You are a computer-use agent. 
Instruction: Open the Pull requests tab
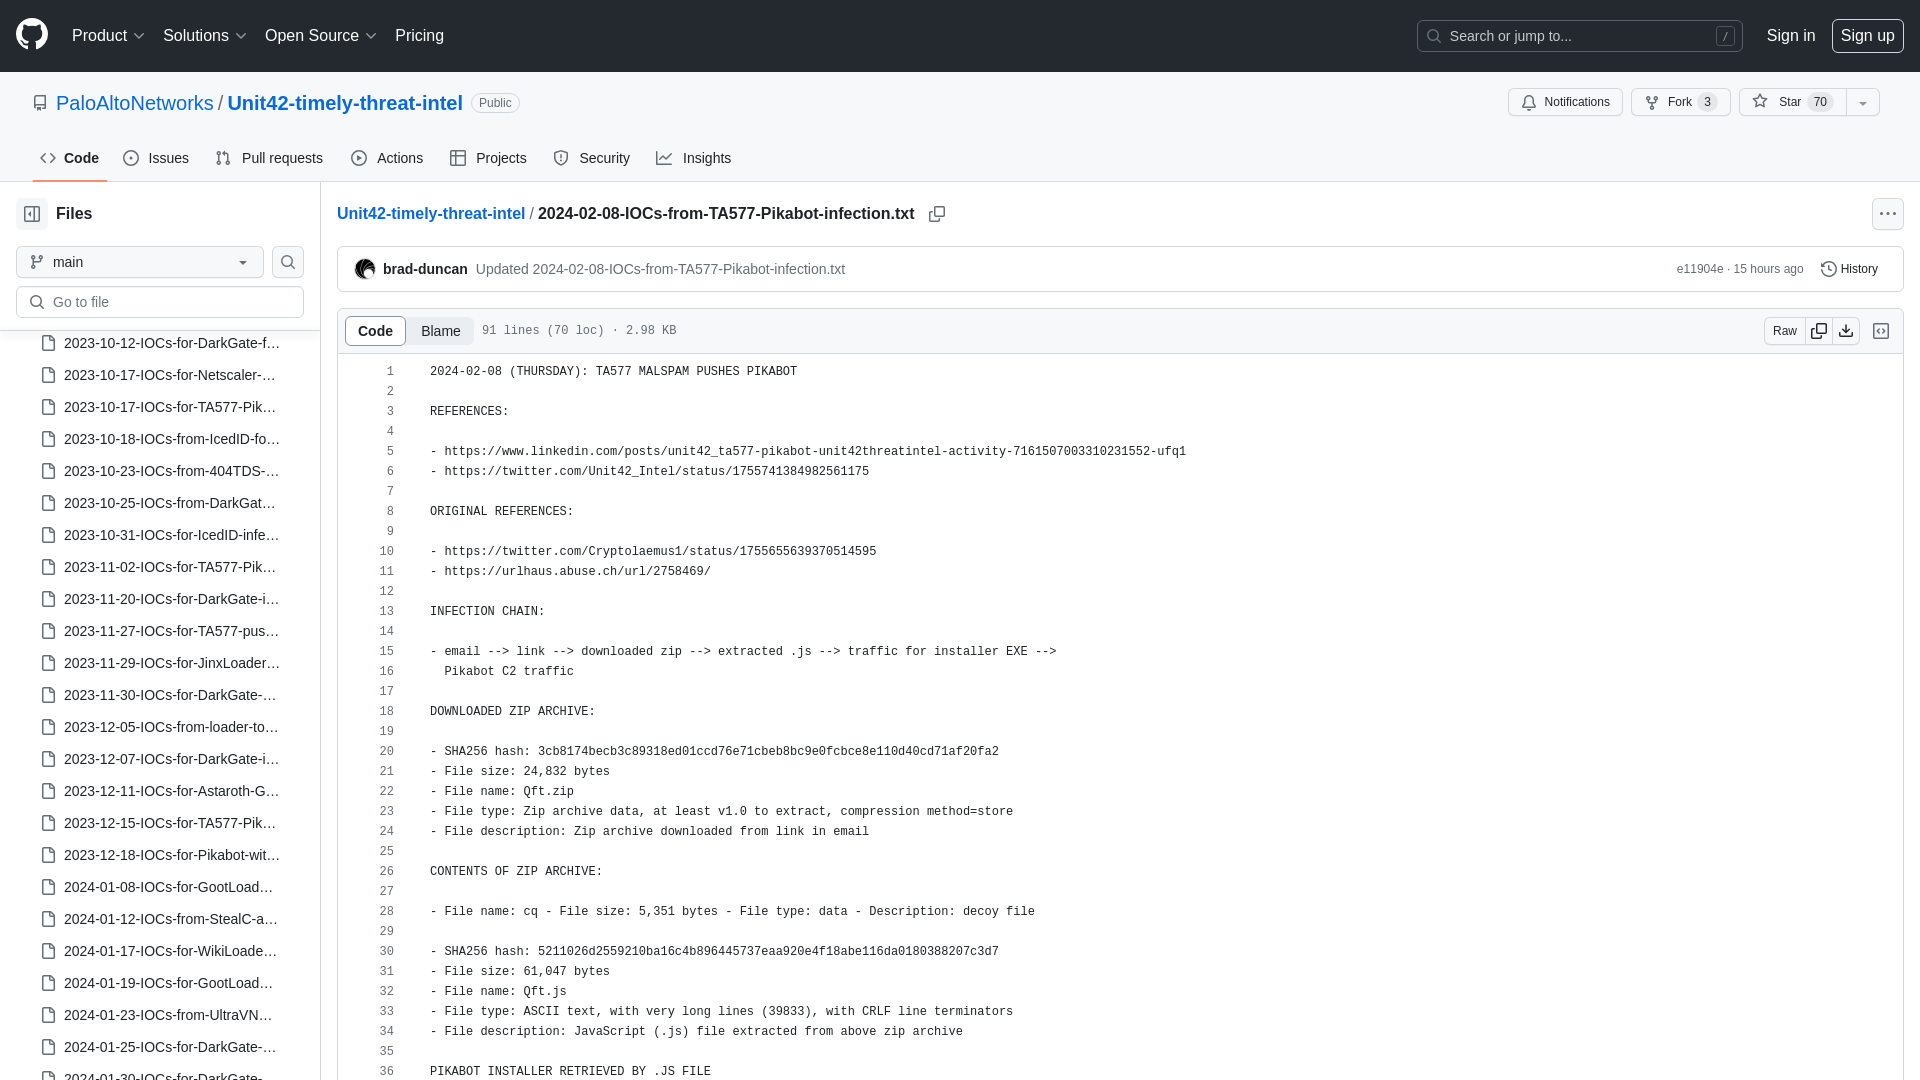click(269, 158)
